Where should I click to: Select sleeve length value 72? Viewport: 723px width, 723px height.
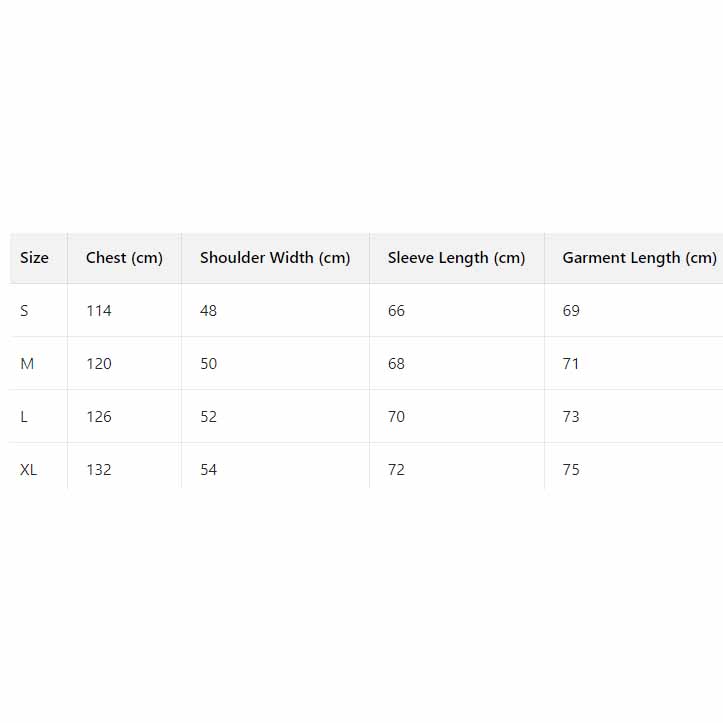click(396, 470)
